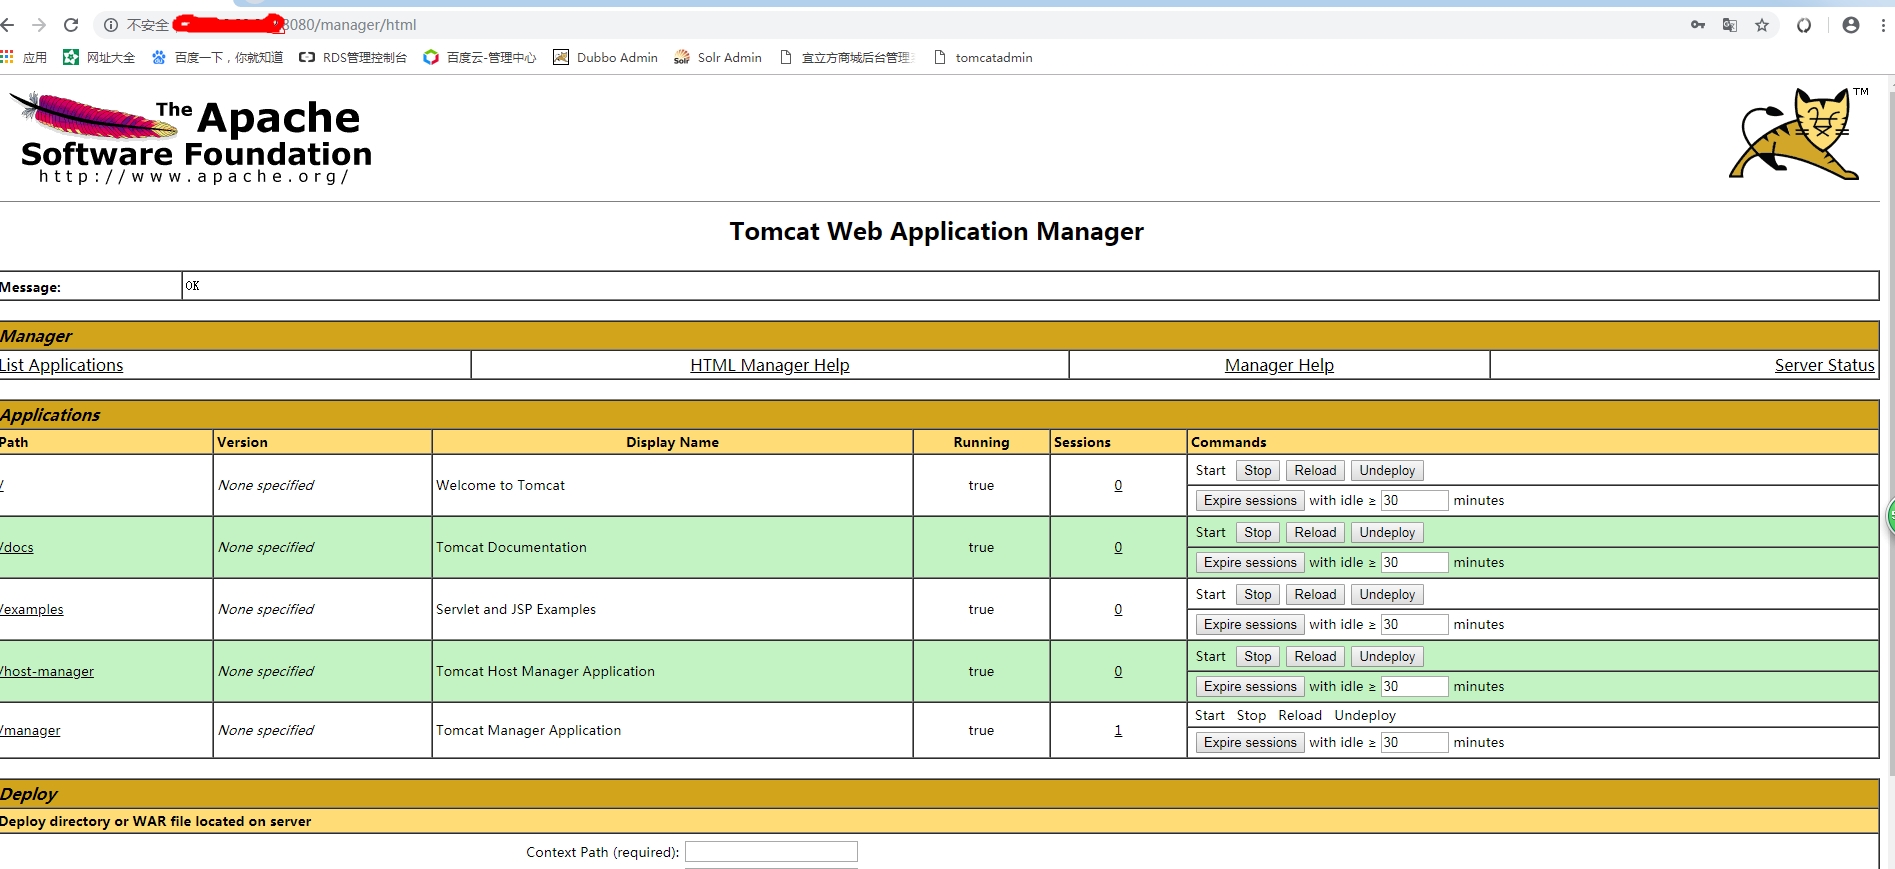Select the 'Welcome to Tomcat' display name cell
The width and height of the screenshot is (1895, 869).
coord(672,485)
